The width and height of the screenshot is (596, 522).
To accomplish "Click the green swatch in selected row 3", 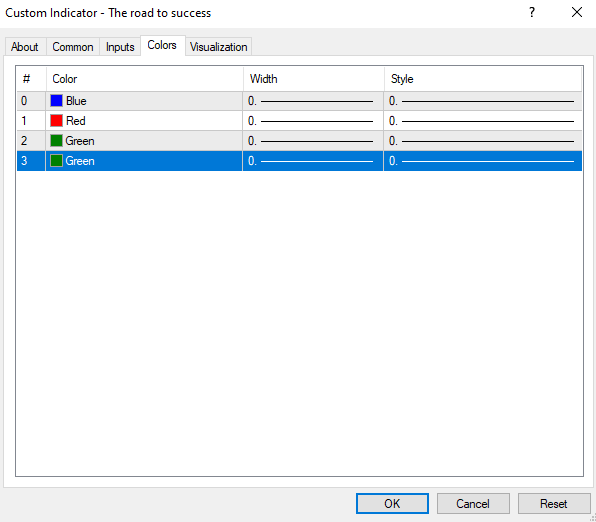I will [x=56, y=161].
